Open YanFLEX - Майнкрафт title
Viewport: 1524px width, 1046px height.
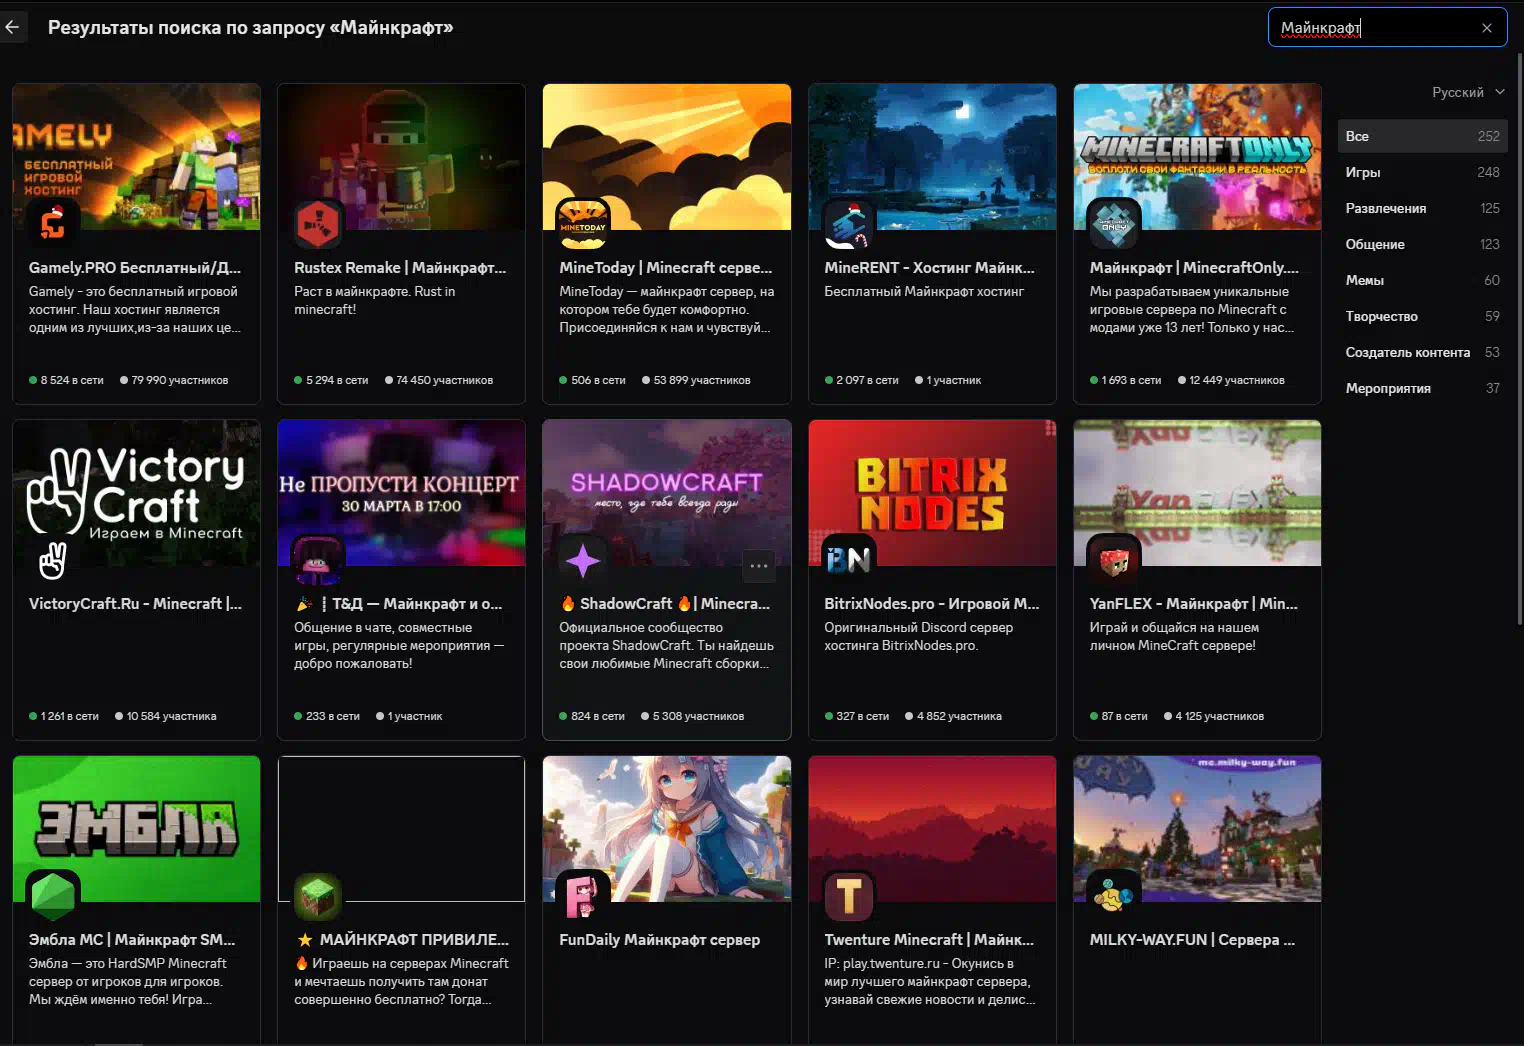click(1194, 604)
